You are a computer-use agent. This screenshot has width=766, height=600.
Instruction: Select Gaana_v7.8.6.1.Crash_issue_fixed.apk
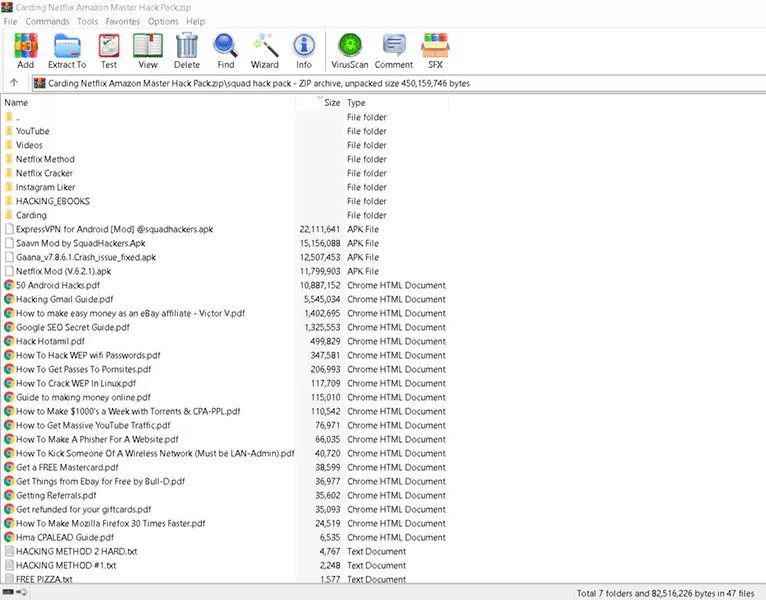(86, 257)
